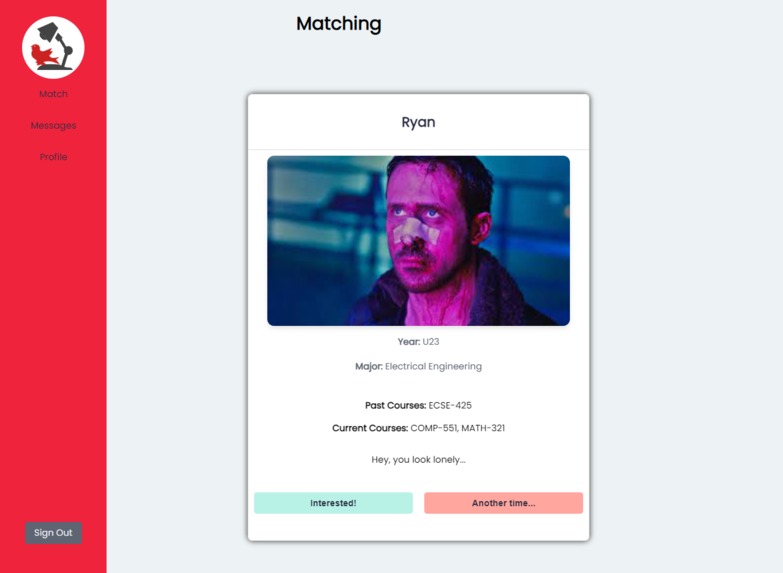Click the Matching page title
This screenshot has width=783, height=573.
click(x=339, y=23)
